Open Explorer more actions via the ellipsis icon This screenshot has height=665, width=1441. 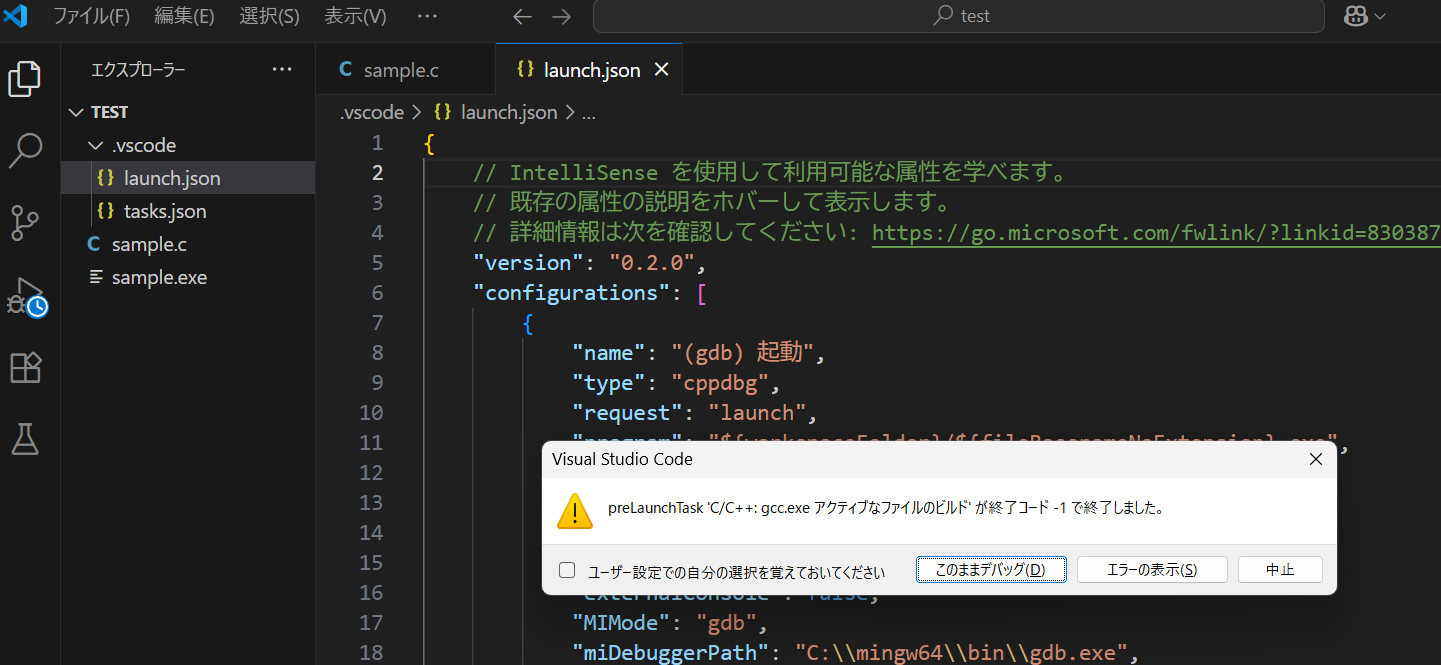[281, 69]
